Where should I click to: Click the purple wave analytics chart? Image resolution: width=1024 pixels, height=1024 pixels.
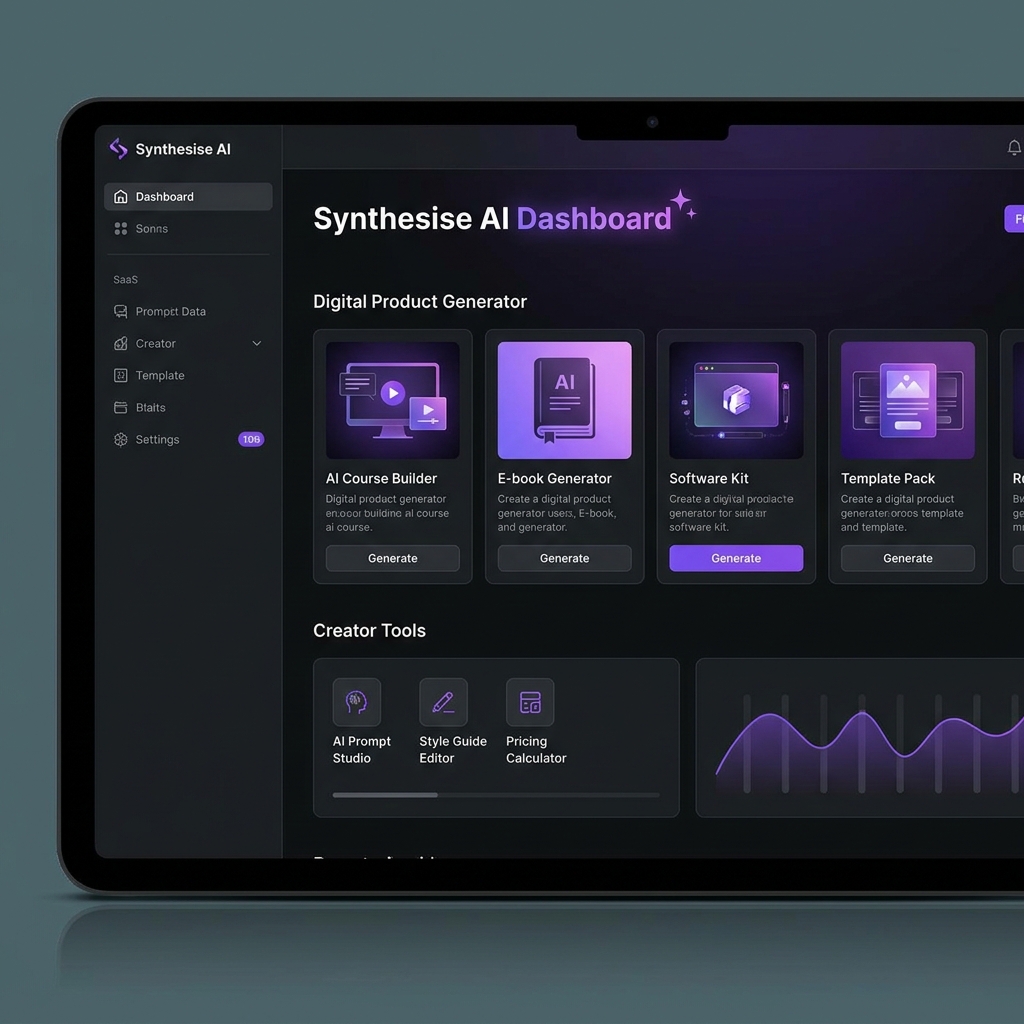tap(860, 738)
